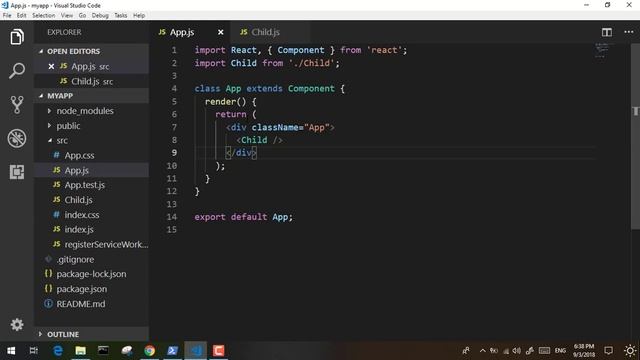This screenshot has width=640, height=360.
Task: Open the Manage gear menu
Action: tap(17, 324)
